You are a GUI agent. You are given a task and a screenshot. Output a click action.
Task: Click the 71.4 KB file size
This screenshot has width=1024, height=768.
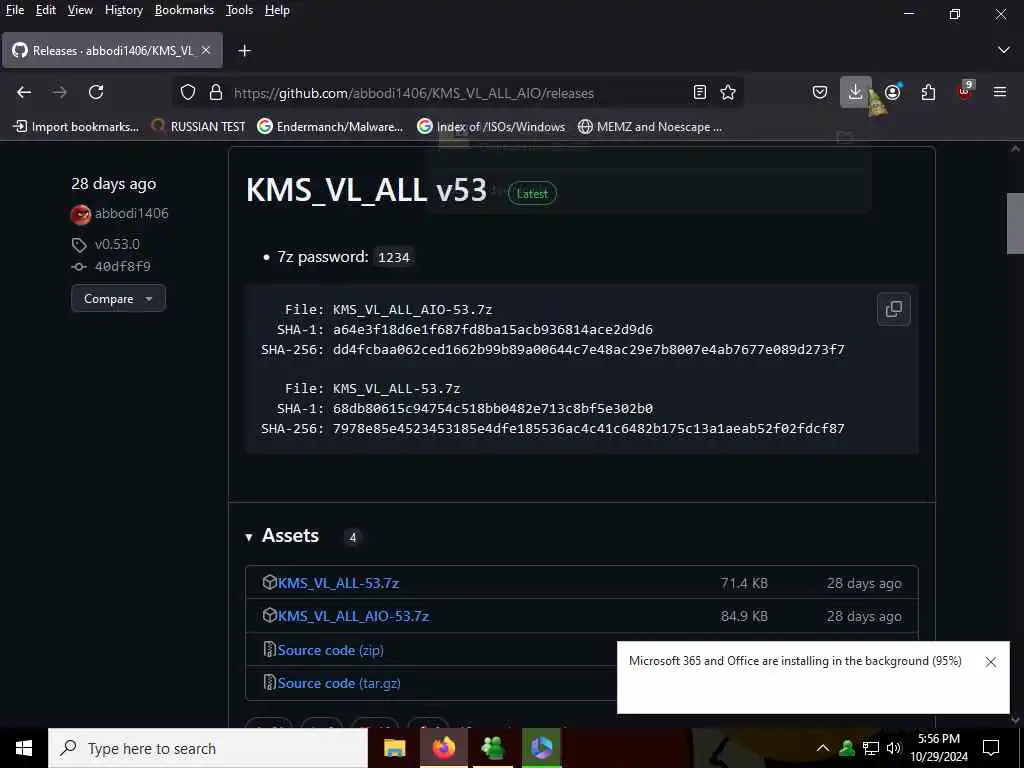[744, 583]
